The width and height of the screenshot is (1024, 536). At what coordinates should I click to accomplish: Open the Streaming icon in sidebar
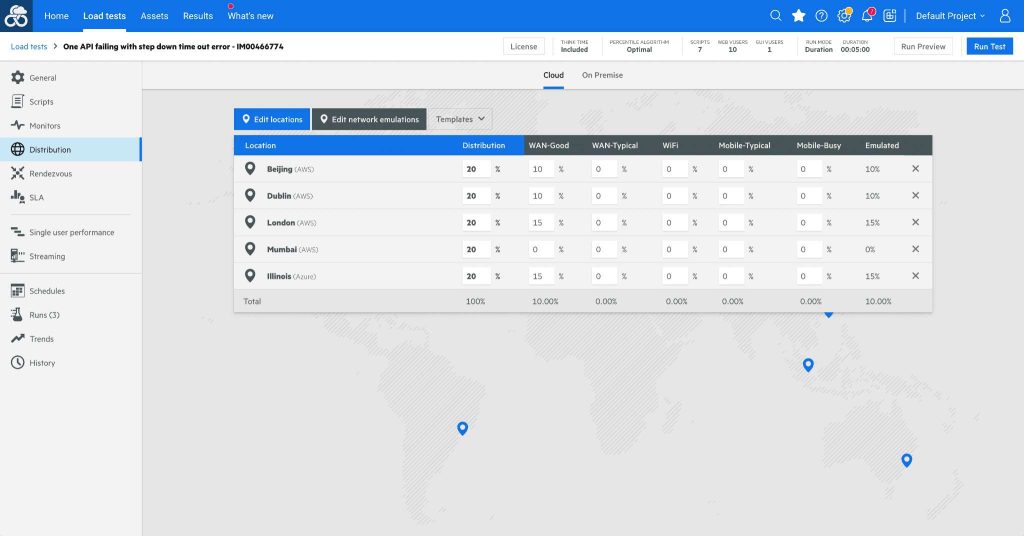(x=18, y=256)
